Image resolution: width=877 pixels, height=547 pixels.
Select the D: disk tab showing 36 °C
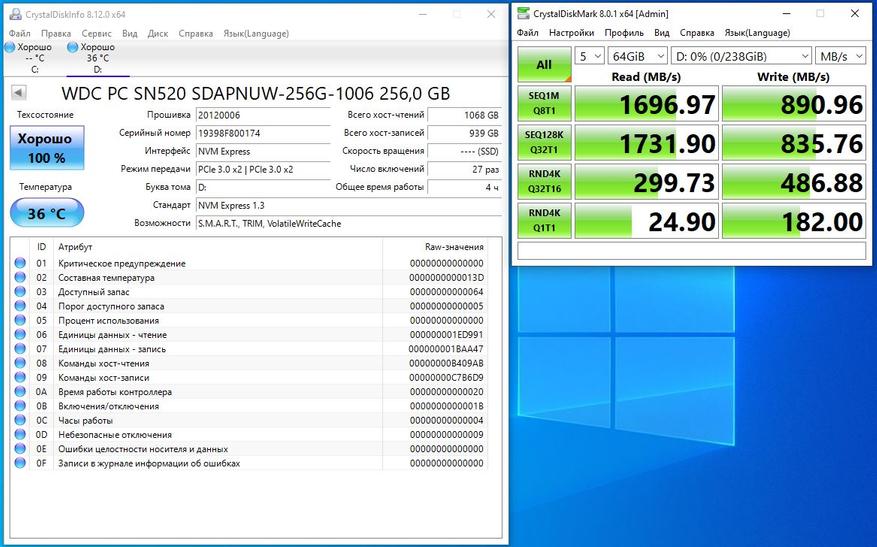coord(97,58)
